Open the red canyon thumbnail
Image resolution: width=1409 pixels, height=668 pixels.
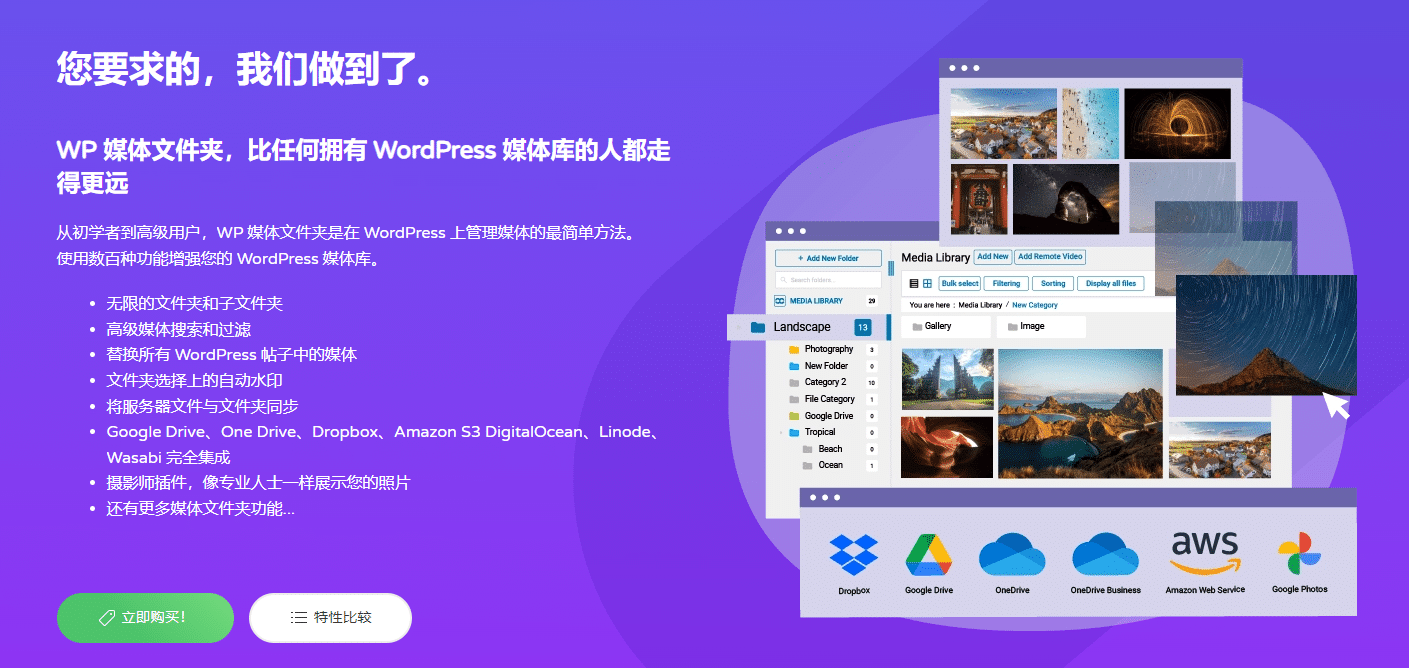(947, 447)
